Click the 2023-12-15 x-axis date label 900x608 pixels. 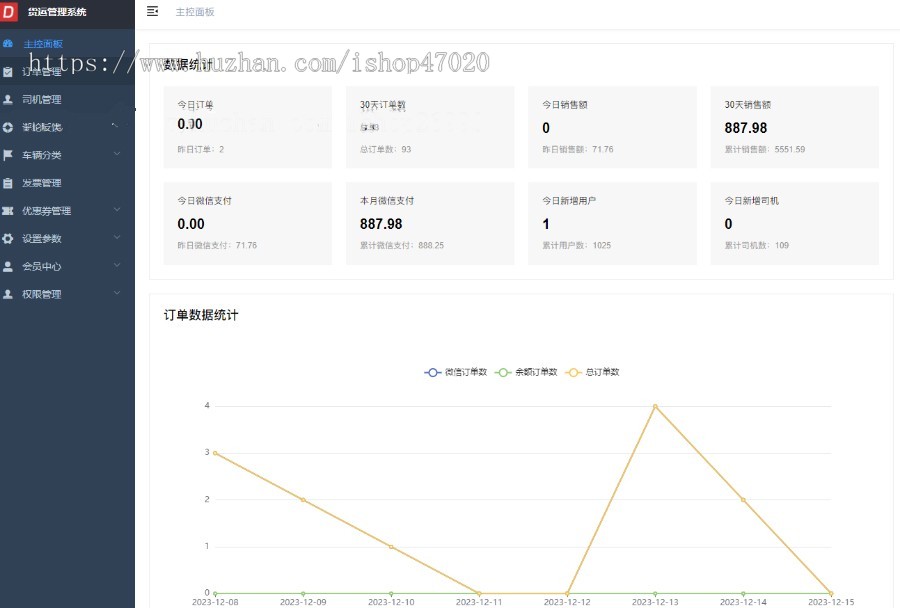[831, 602]
